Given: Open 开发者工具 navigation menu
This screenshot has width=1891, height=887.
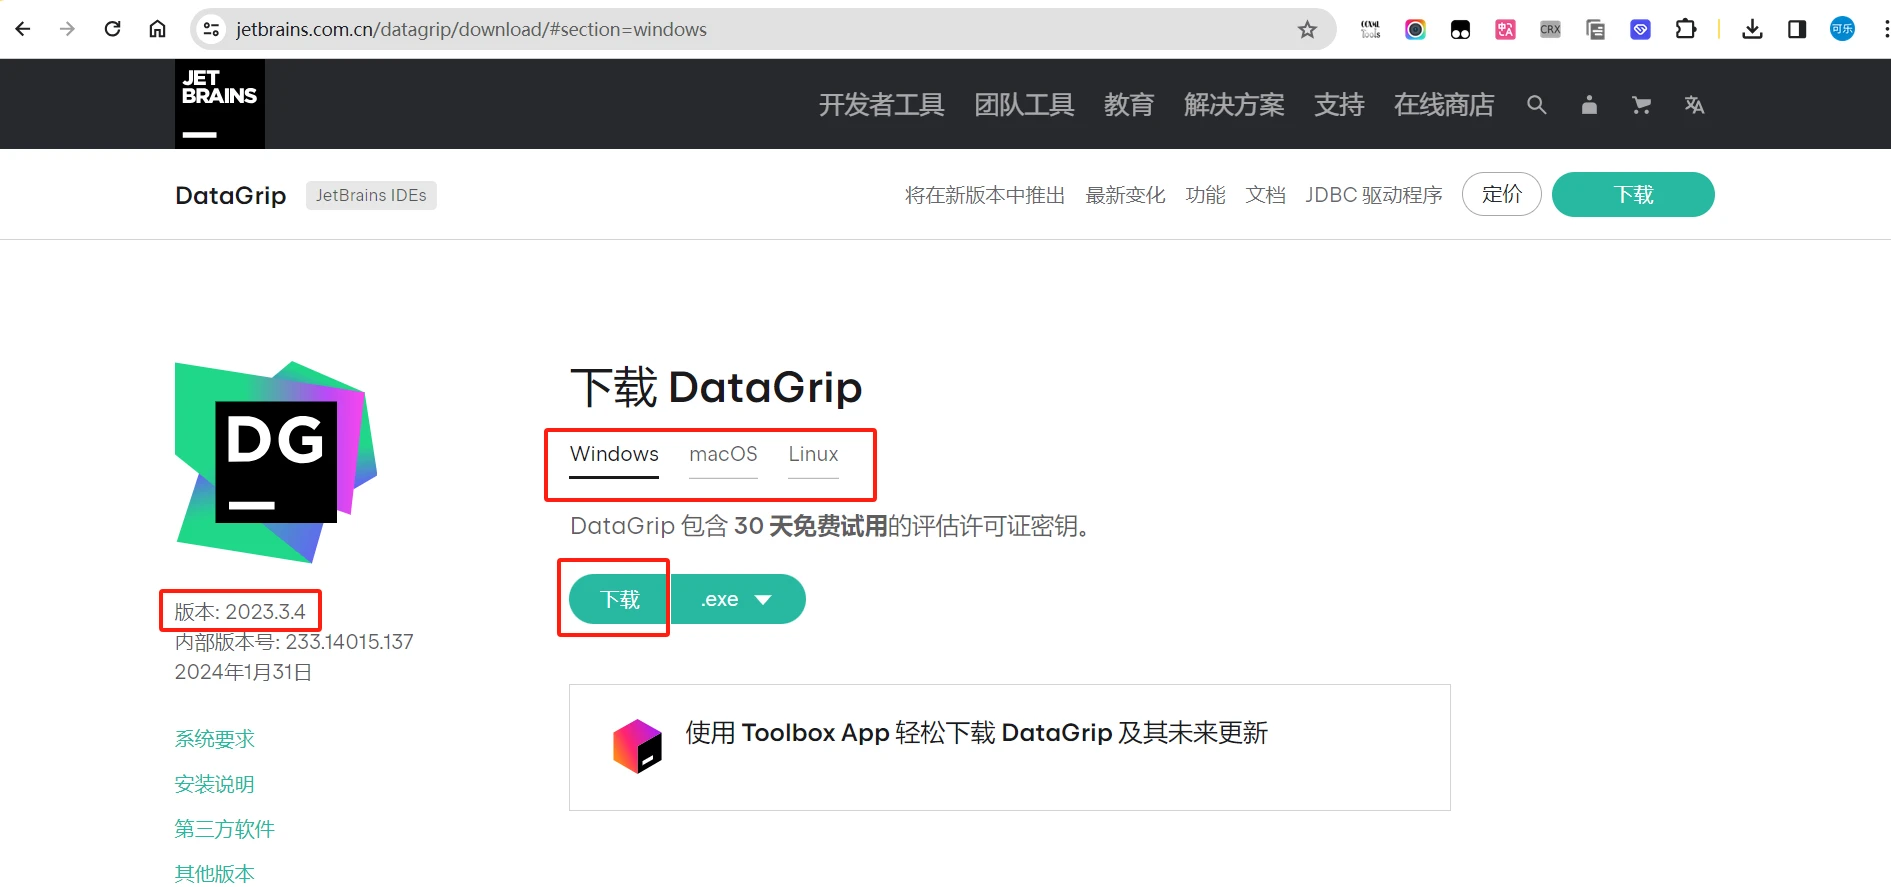Looking at the screenshot, I should [x=881, y=105].
